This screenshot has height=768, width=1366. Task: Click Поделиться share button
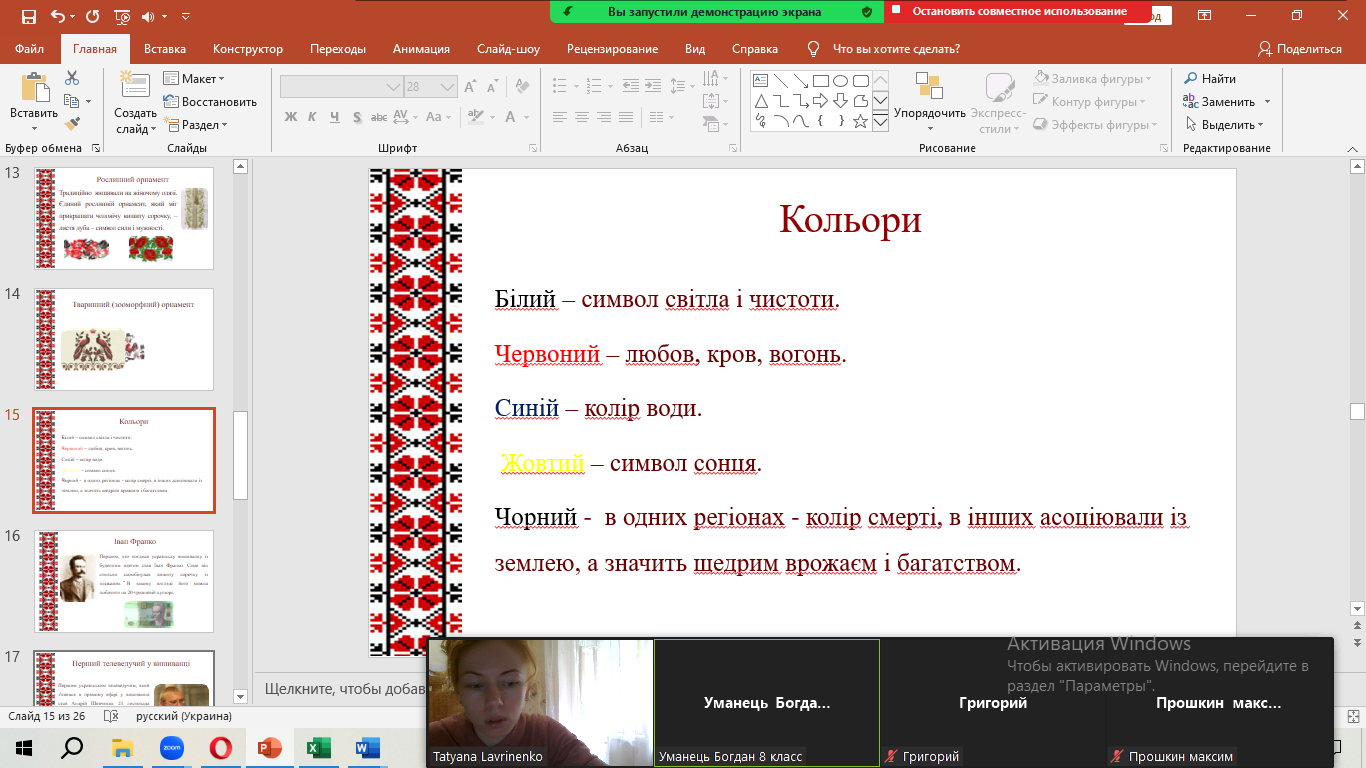click(1300, 49)
